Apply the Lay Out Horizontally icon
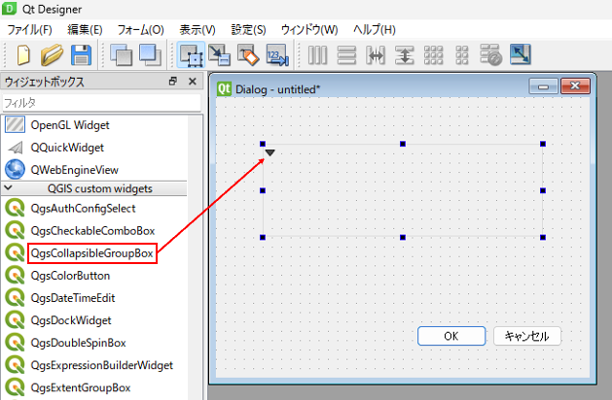This screenshot has width=612, height=400. tap(317, 55)
